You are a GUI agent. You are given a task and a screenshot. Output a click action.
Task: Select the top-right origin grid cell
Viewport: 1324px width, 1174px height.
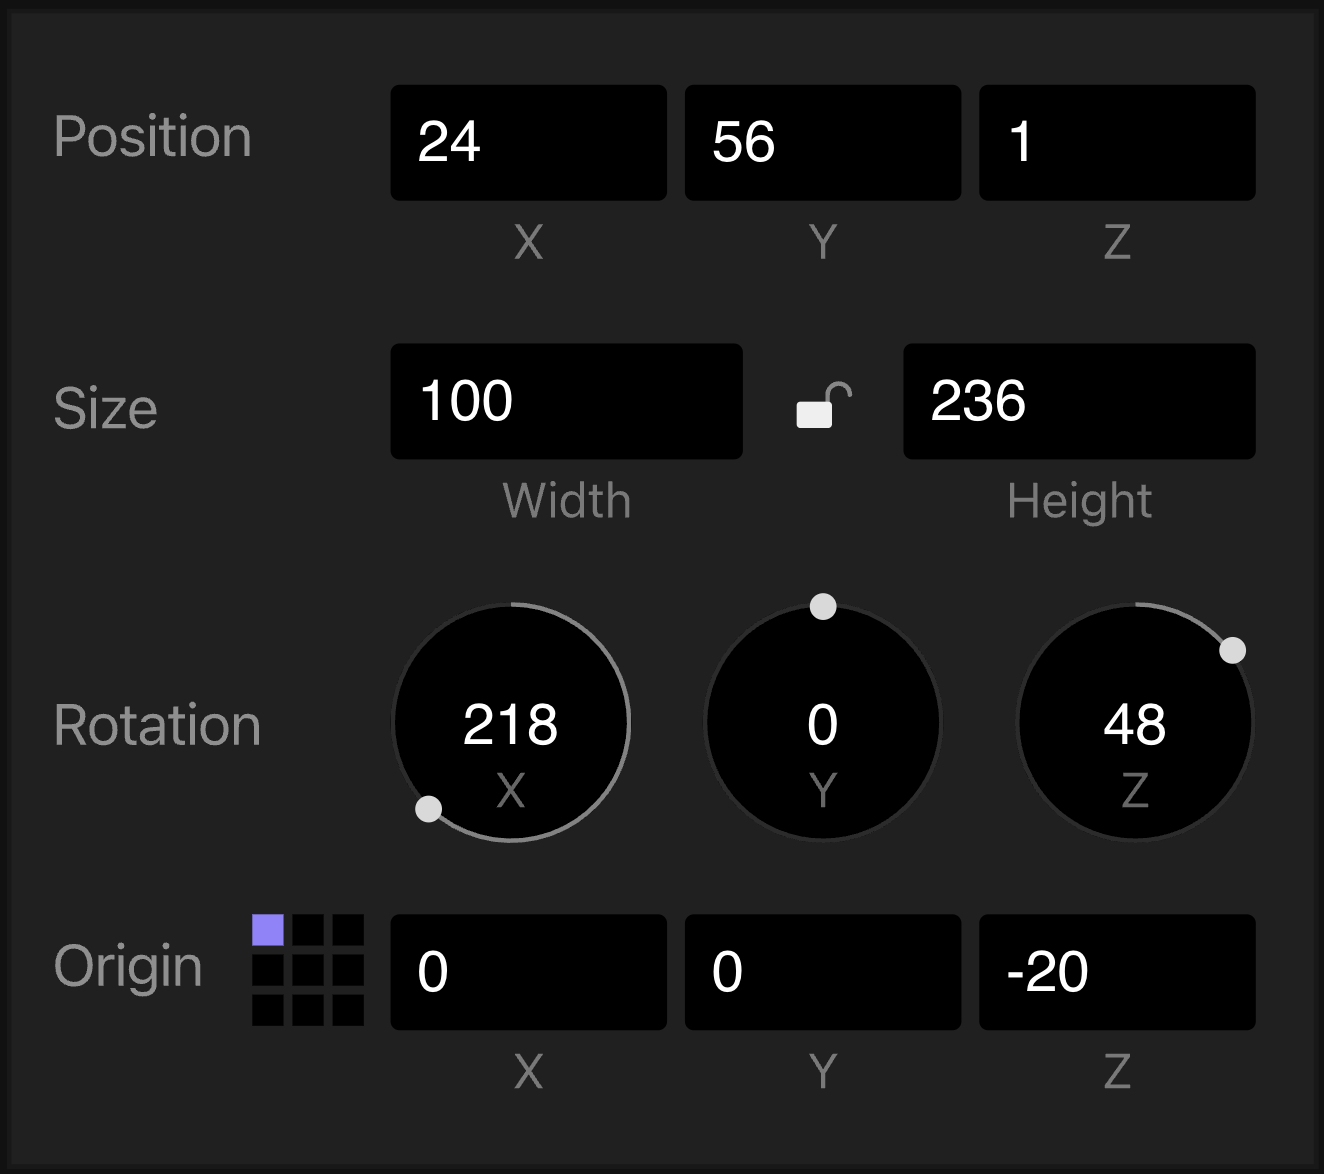click(x=348, y=930)
